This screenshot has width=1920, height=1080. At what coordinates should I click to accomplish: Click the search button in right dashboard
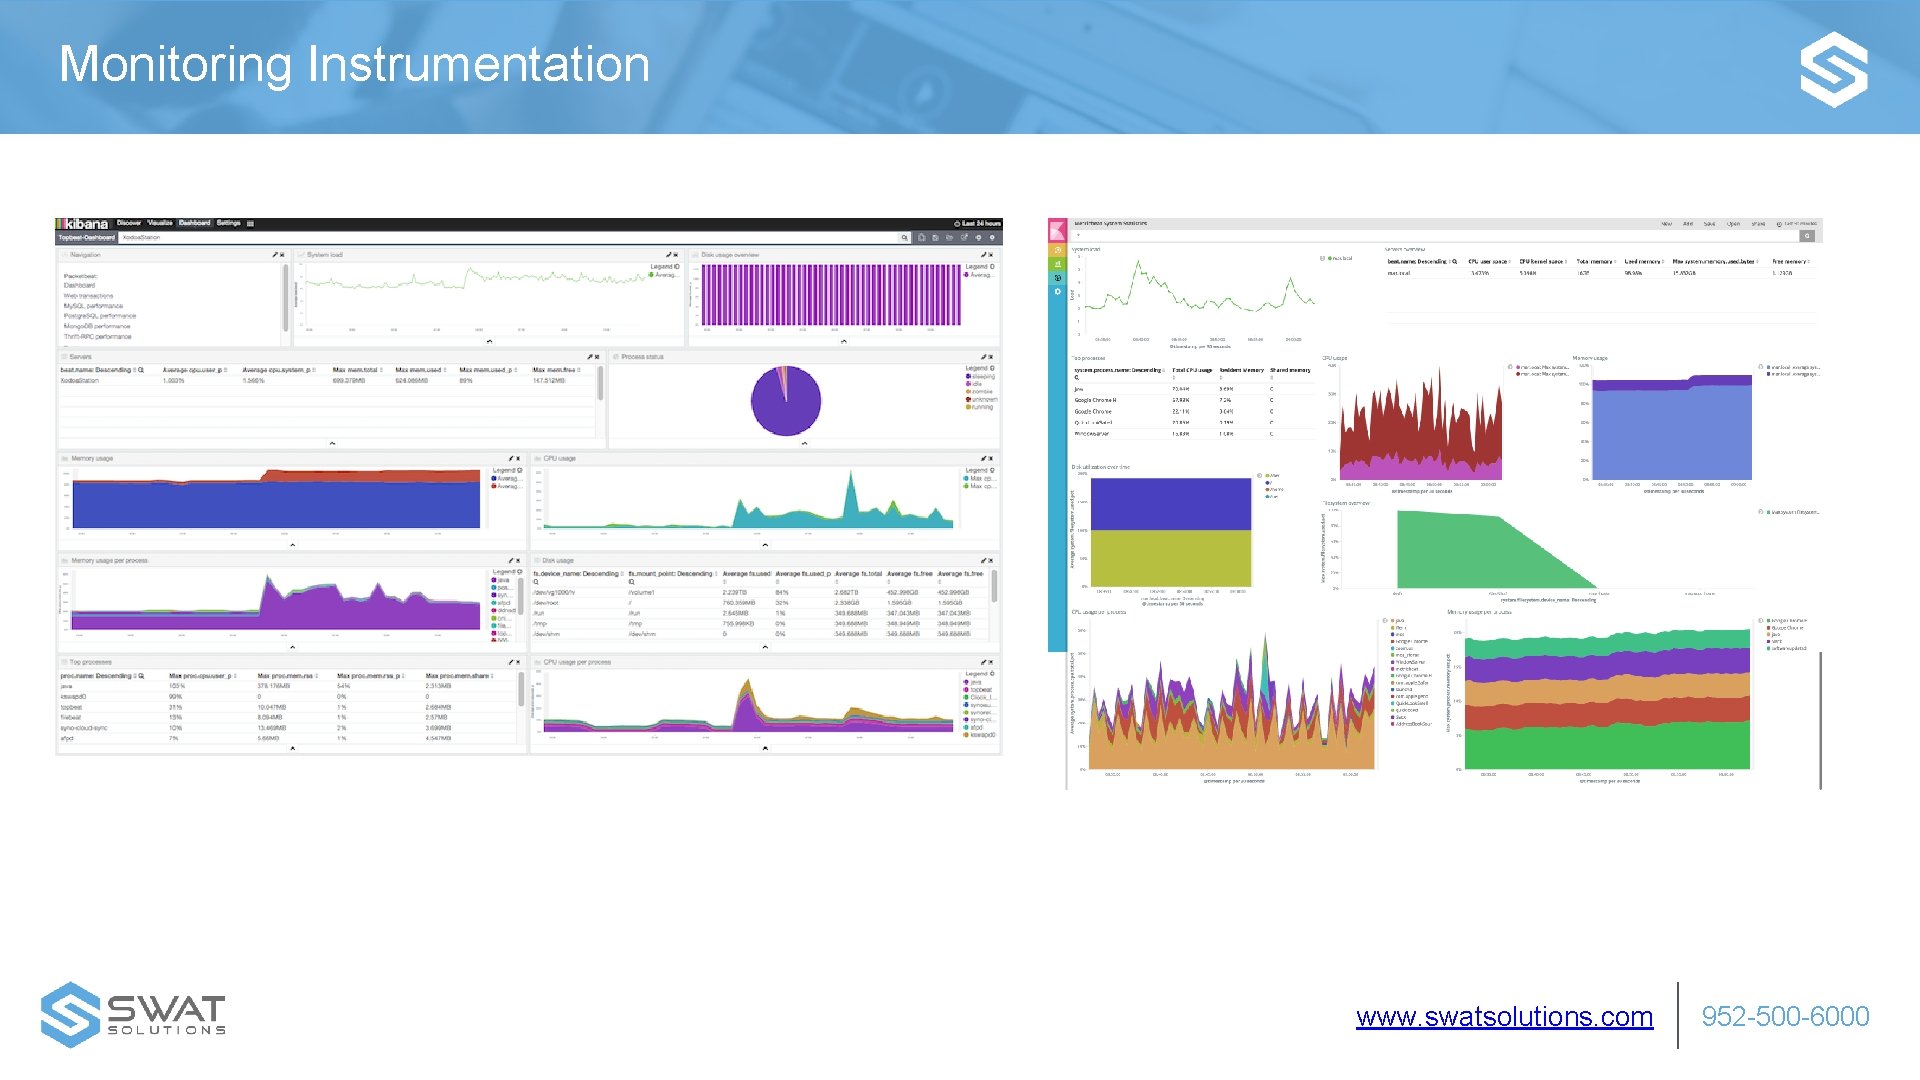click(x=1806, y=236)
